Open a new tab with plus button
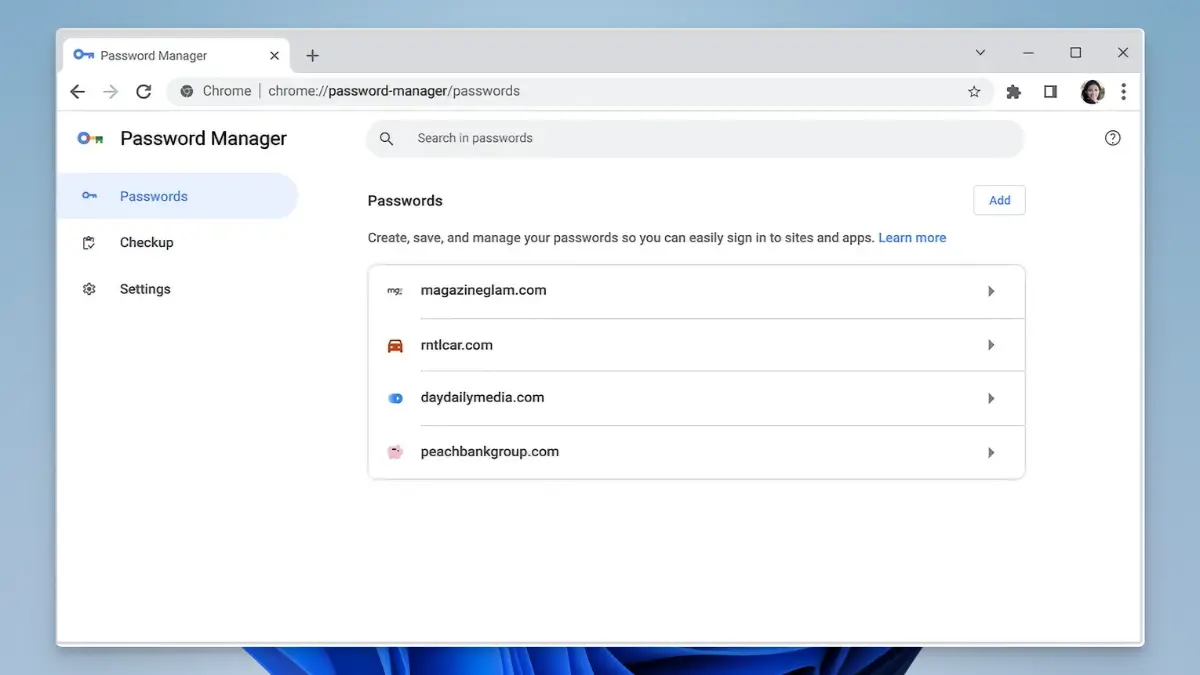Screen dimensions: 1200x675 point(312,55)
